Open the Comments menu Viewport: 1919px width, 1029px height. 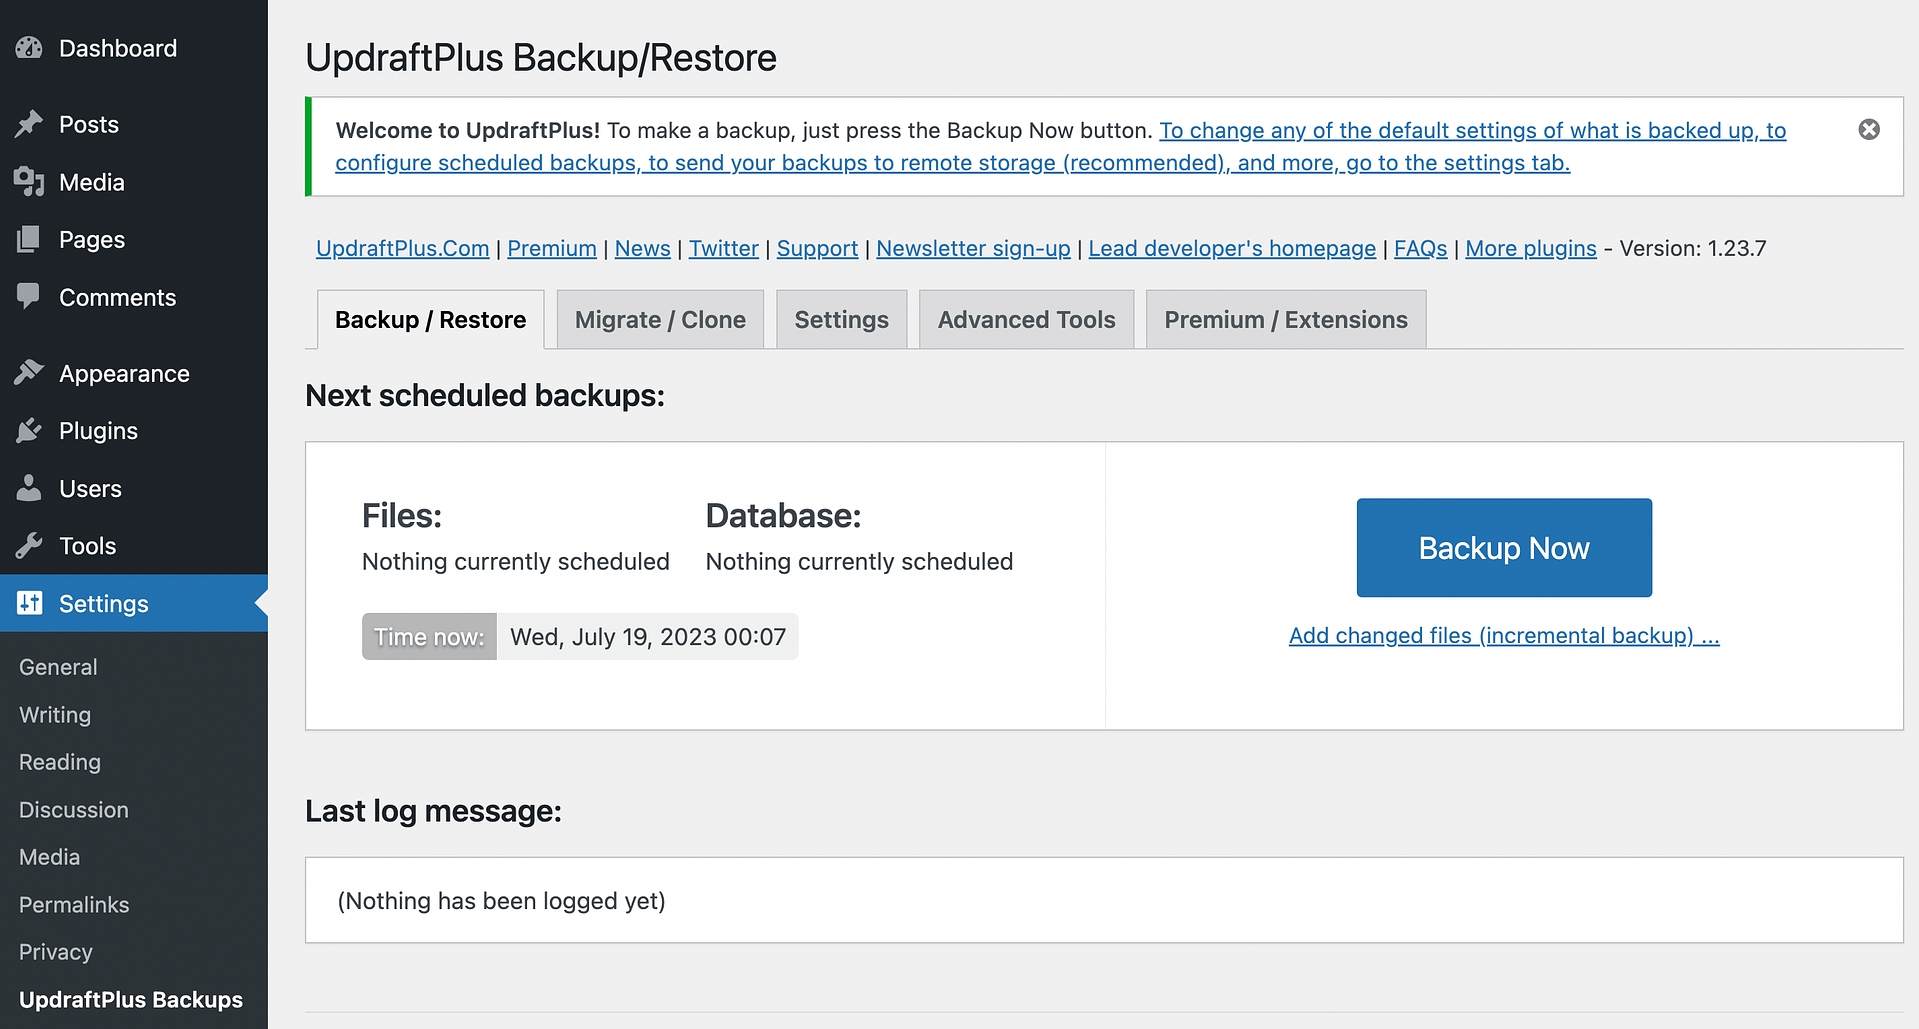pos(117,297)
